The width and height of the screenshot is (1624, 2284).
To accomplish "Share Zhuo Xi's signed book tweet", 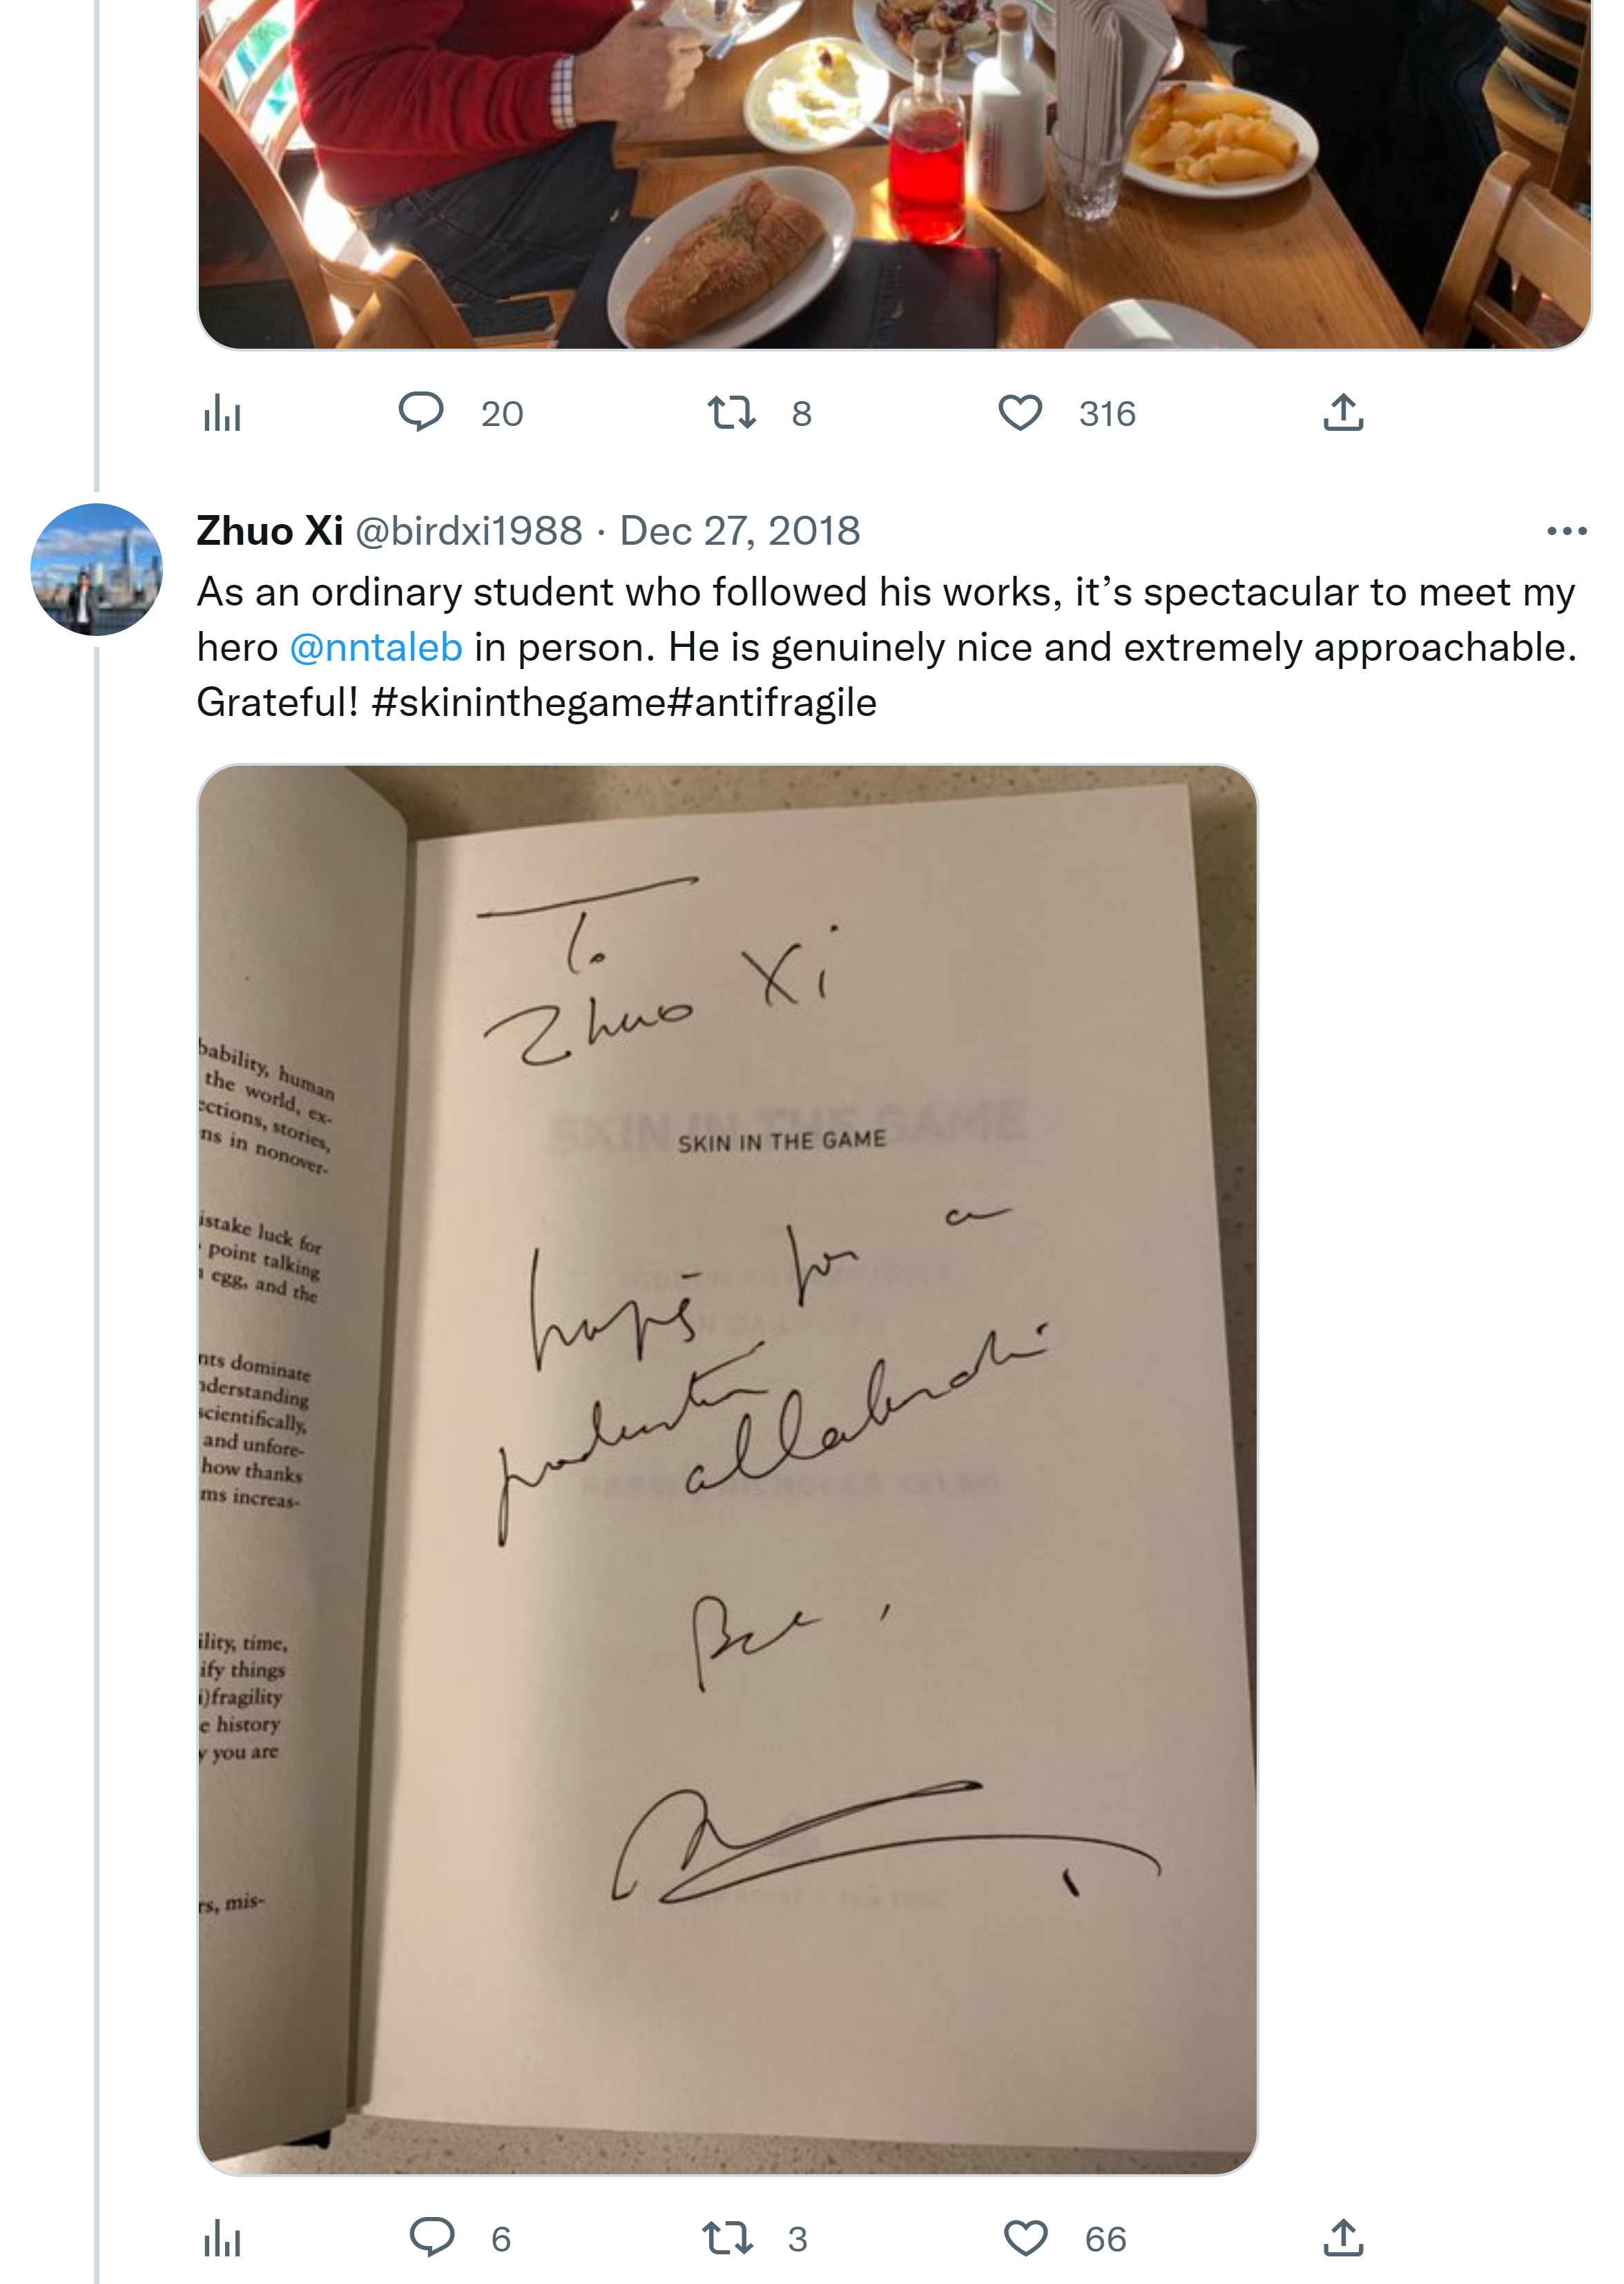I will [x=1342, y=2238].
